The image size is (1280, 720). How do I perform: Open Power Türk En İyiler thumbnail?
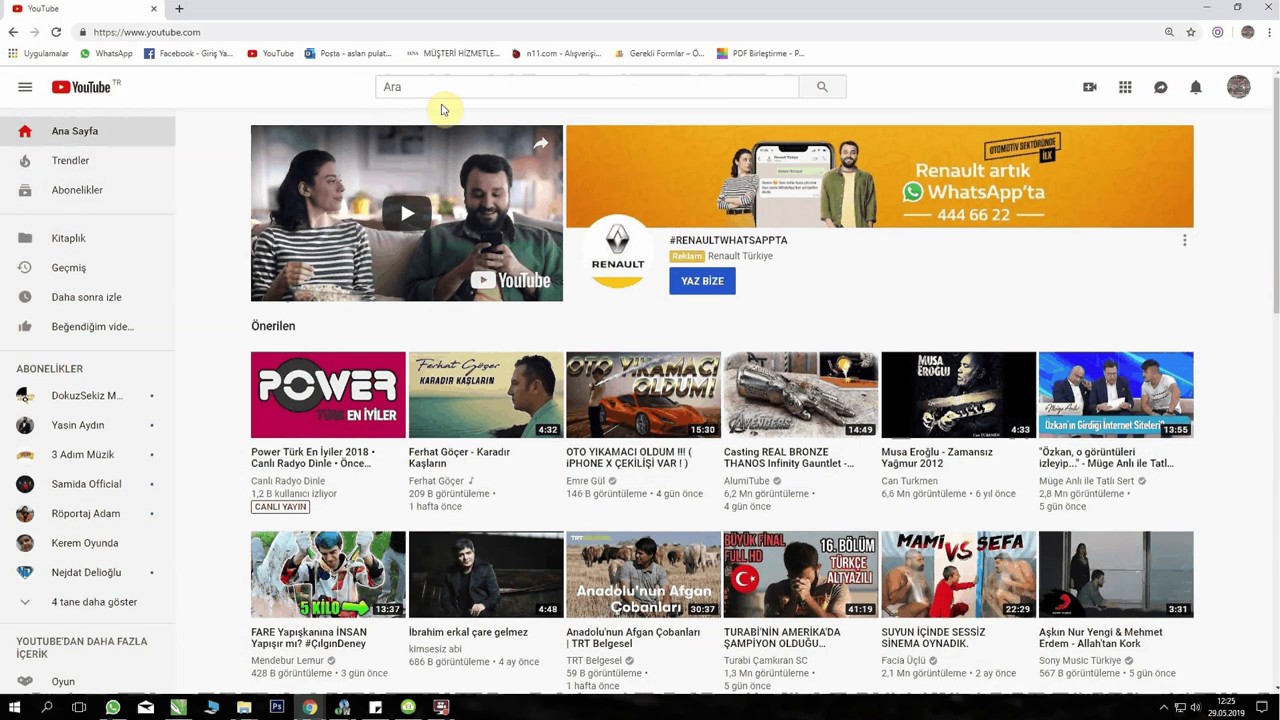pyautogui.click(x=328, y=395)
